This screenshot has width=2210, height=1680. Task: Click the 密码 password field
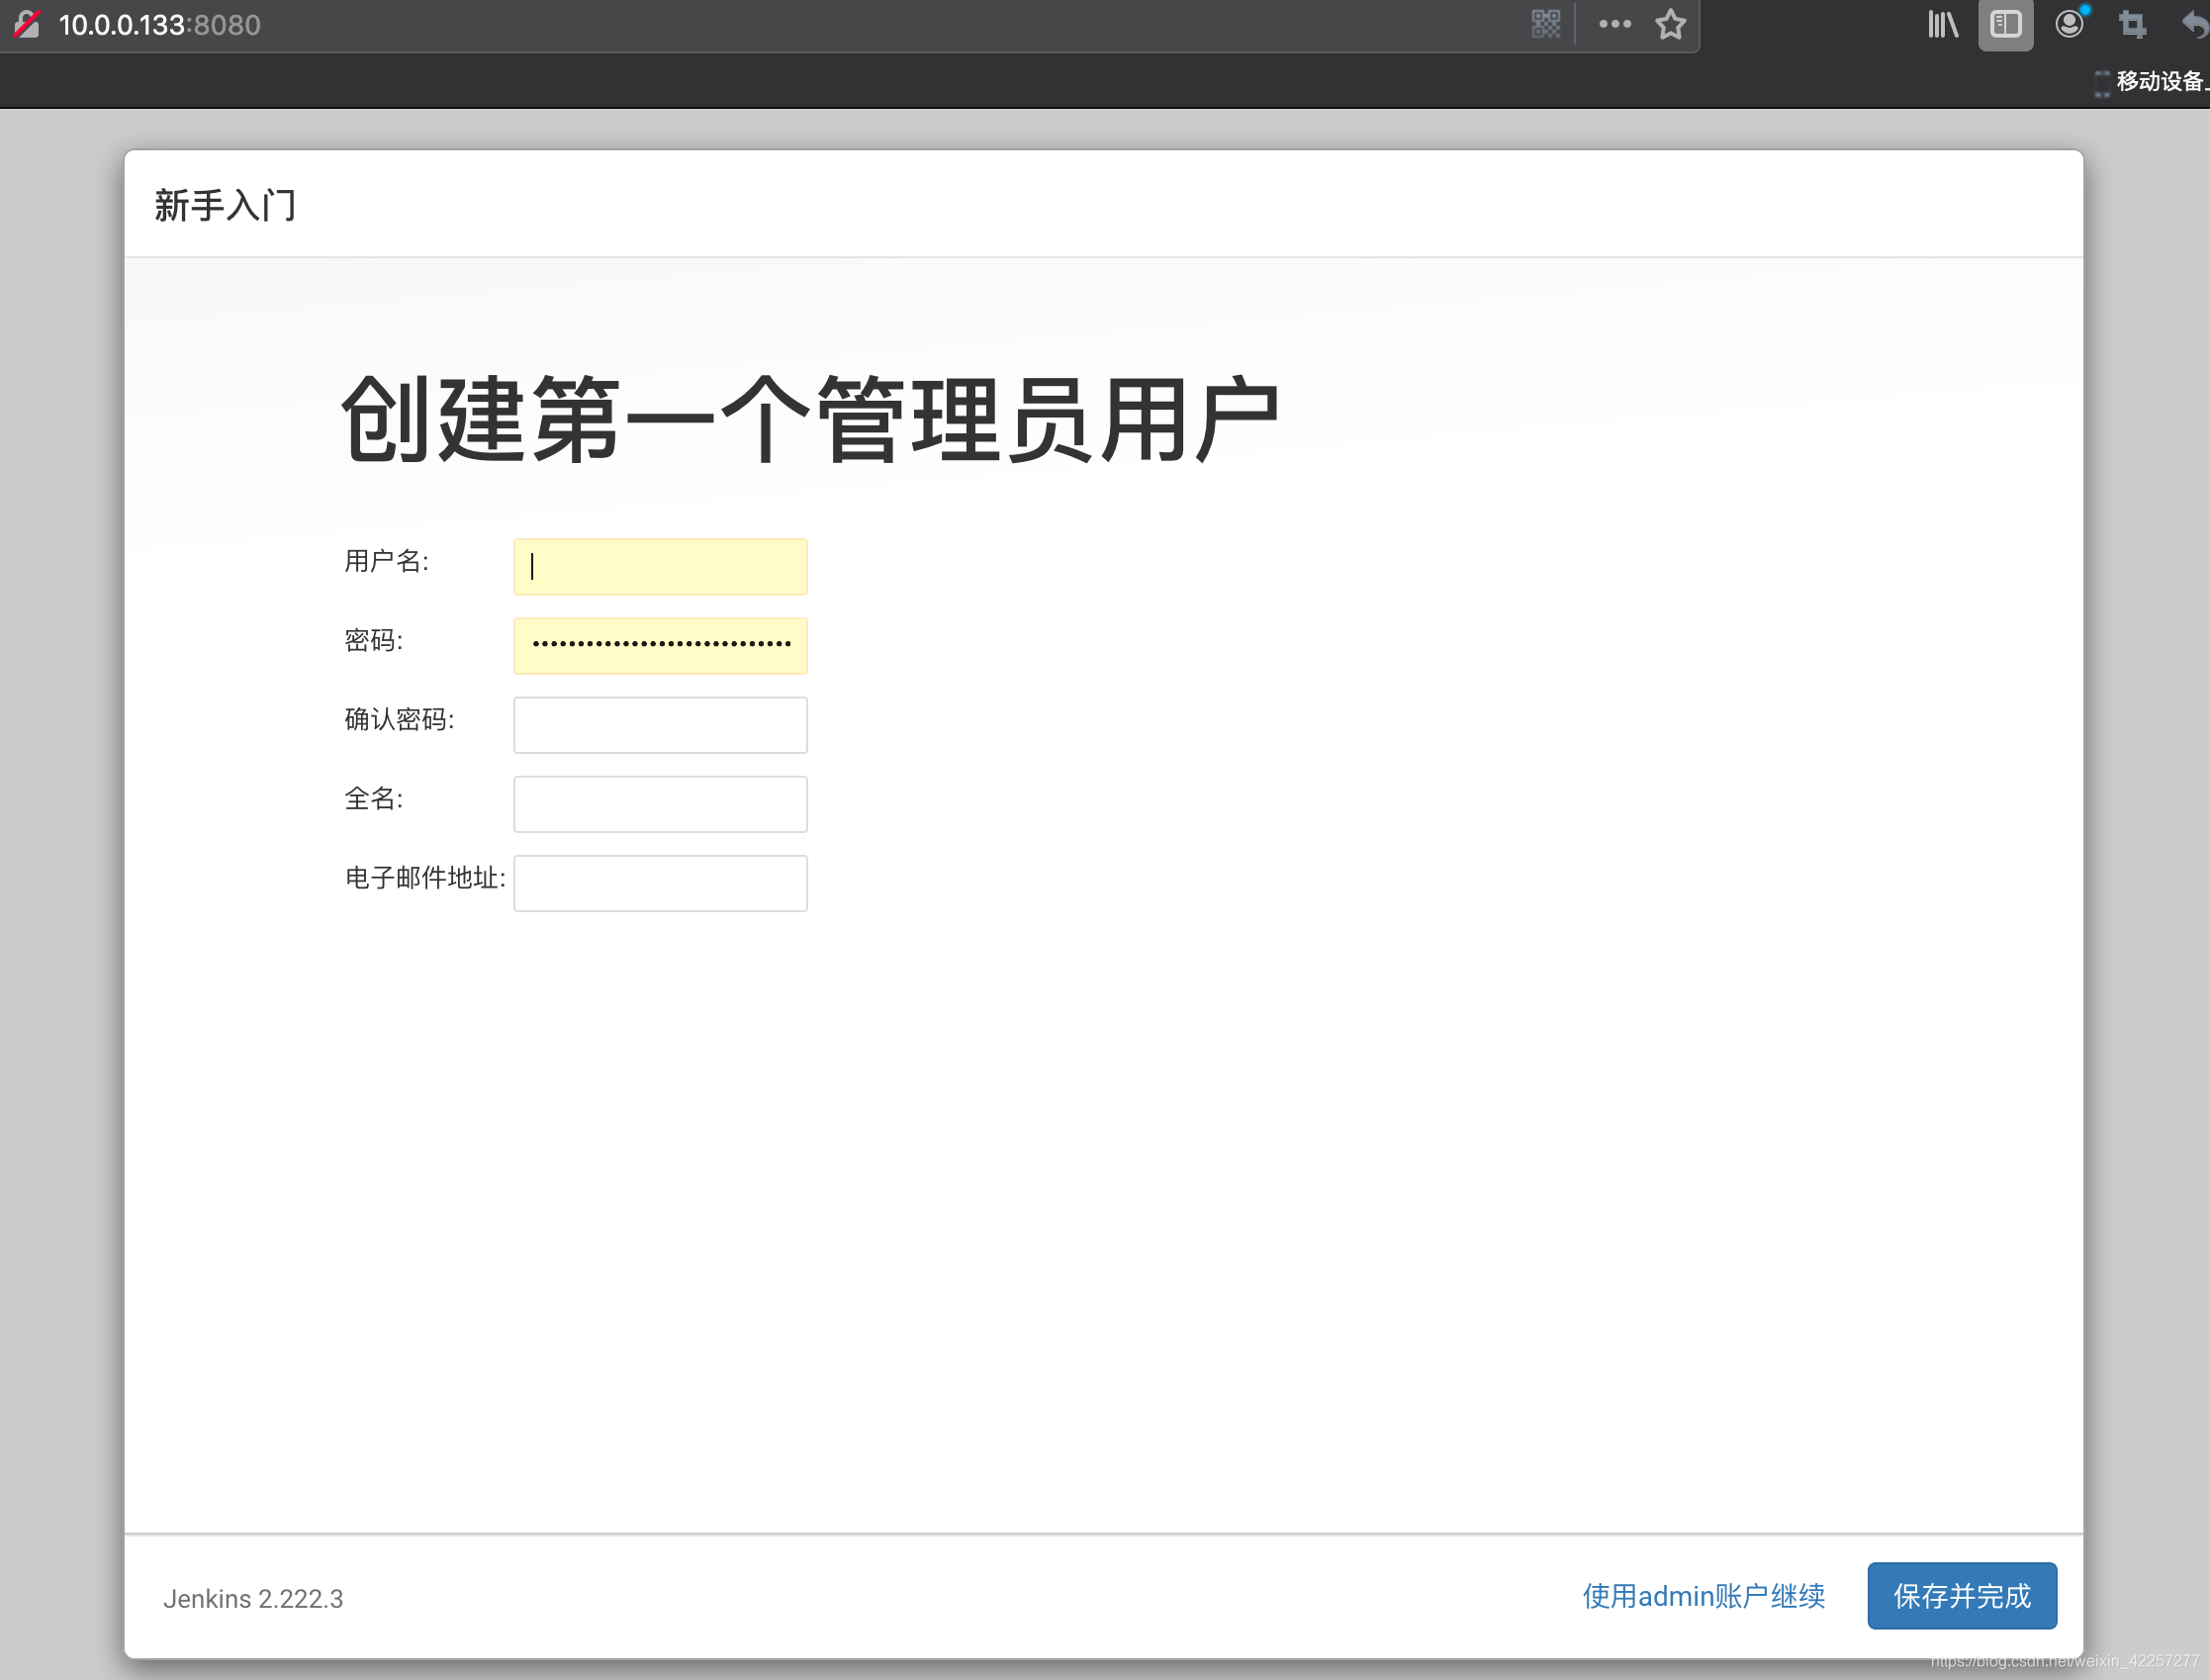point(660,646)
